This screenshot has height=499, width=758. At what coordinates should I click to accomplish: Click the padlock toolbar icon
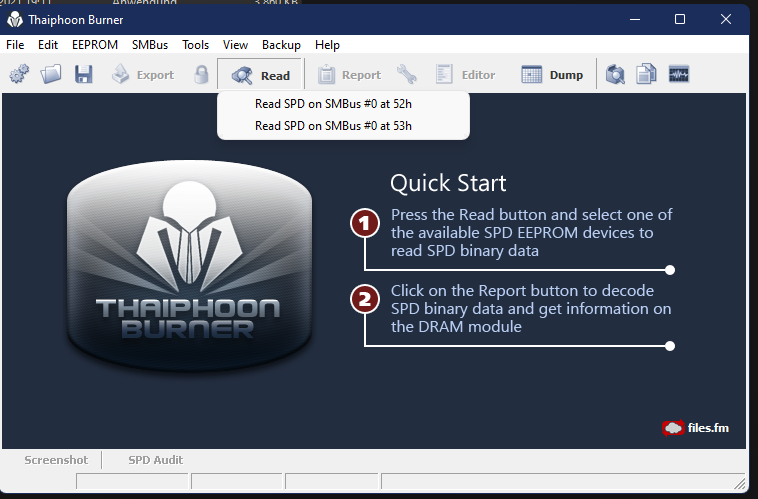point(202,74)
